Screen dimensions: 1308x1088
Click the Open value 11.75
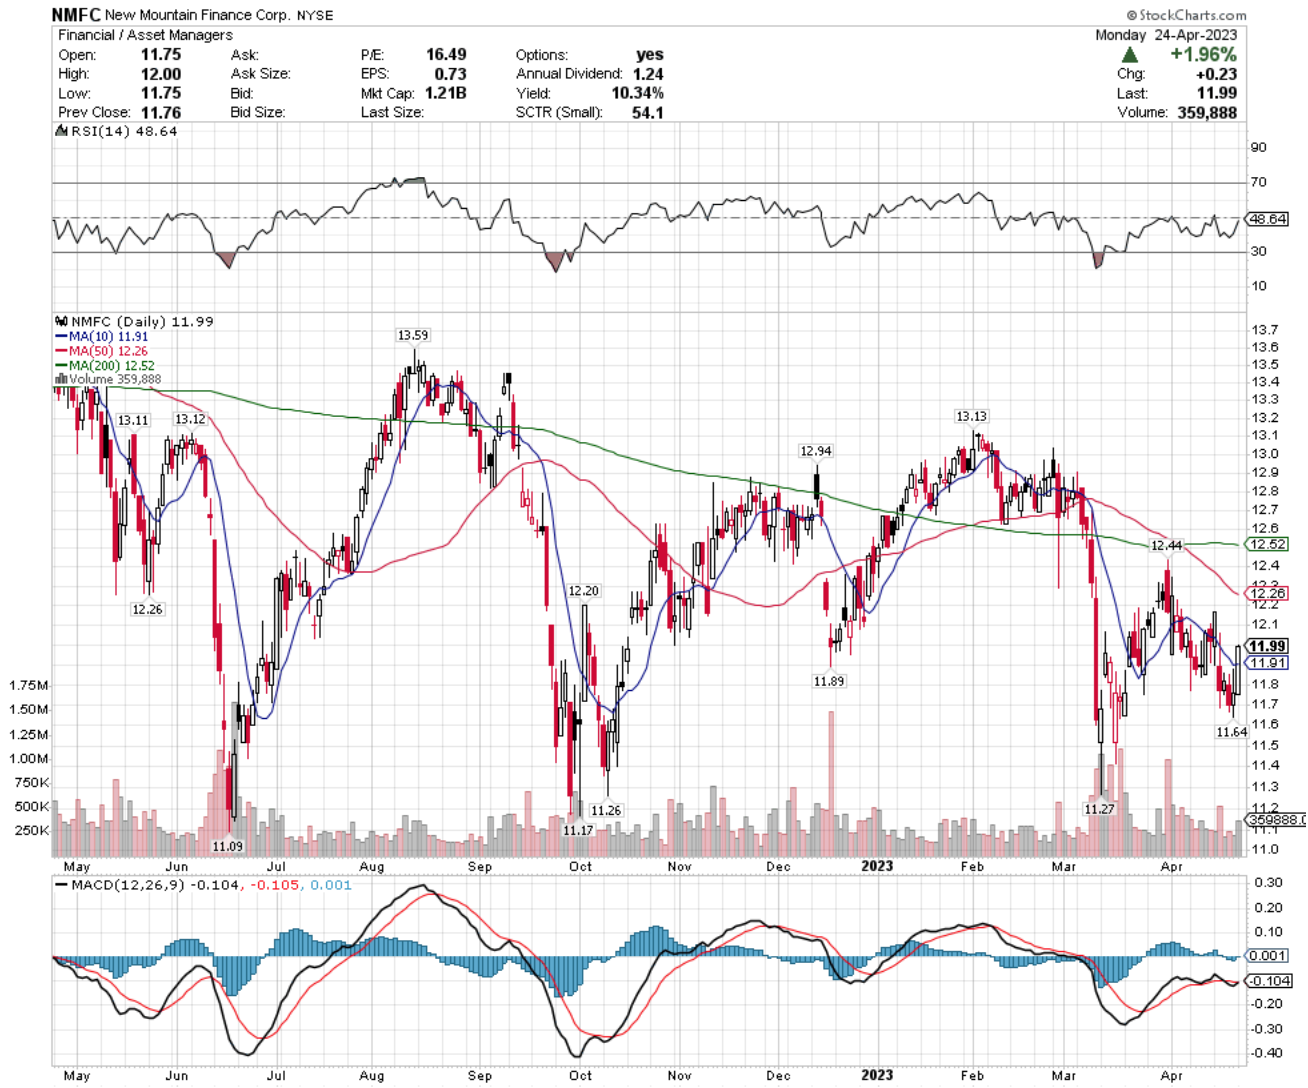click(161, 55)
